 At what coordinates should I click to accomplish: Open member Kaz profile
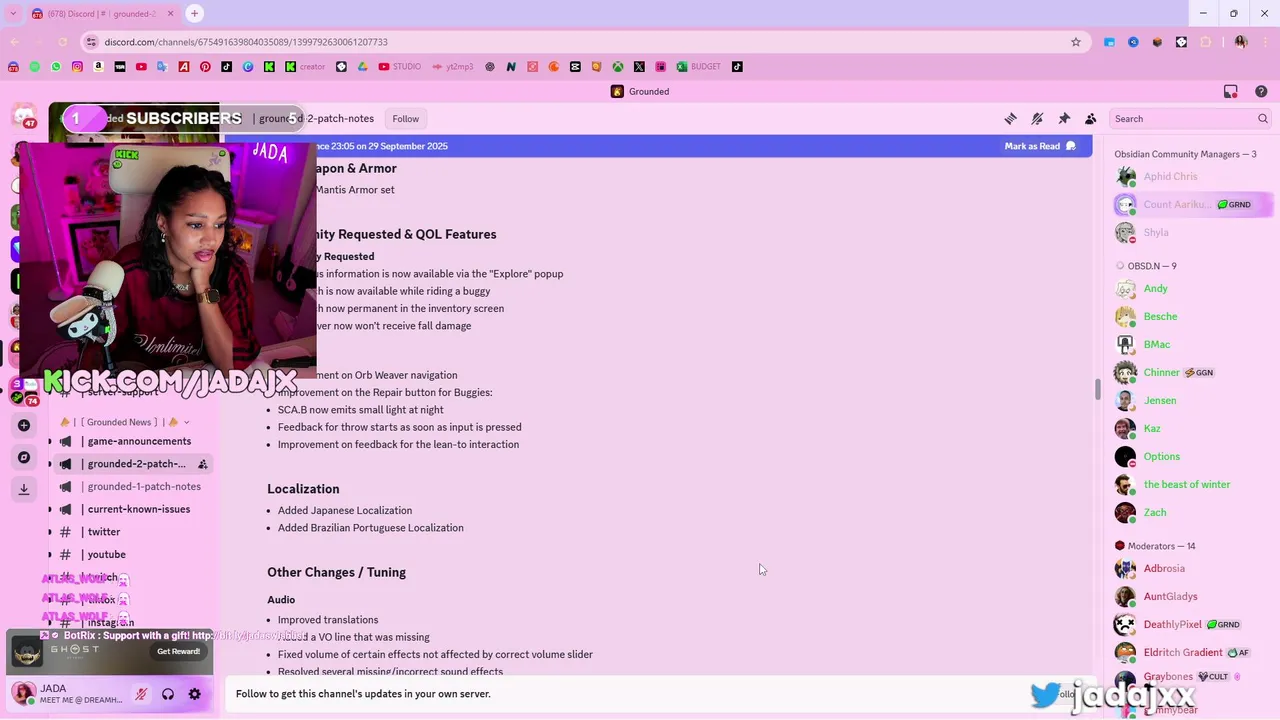[x=1192, y=428]
